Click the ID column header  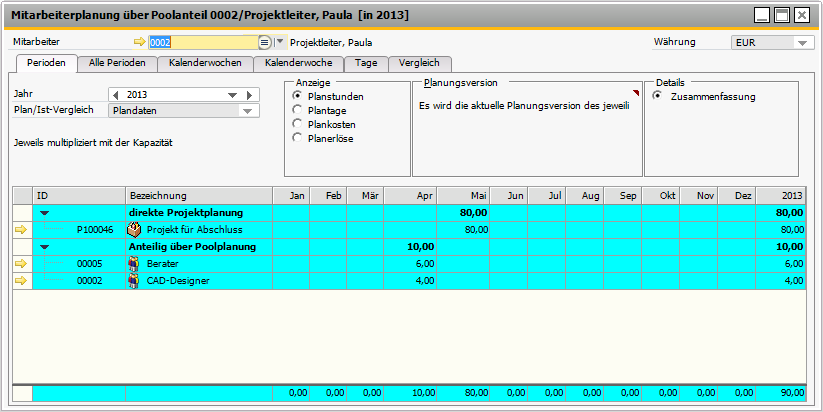tap(79, 196)
